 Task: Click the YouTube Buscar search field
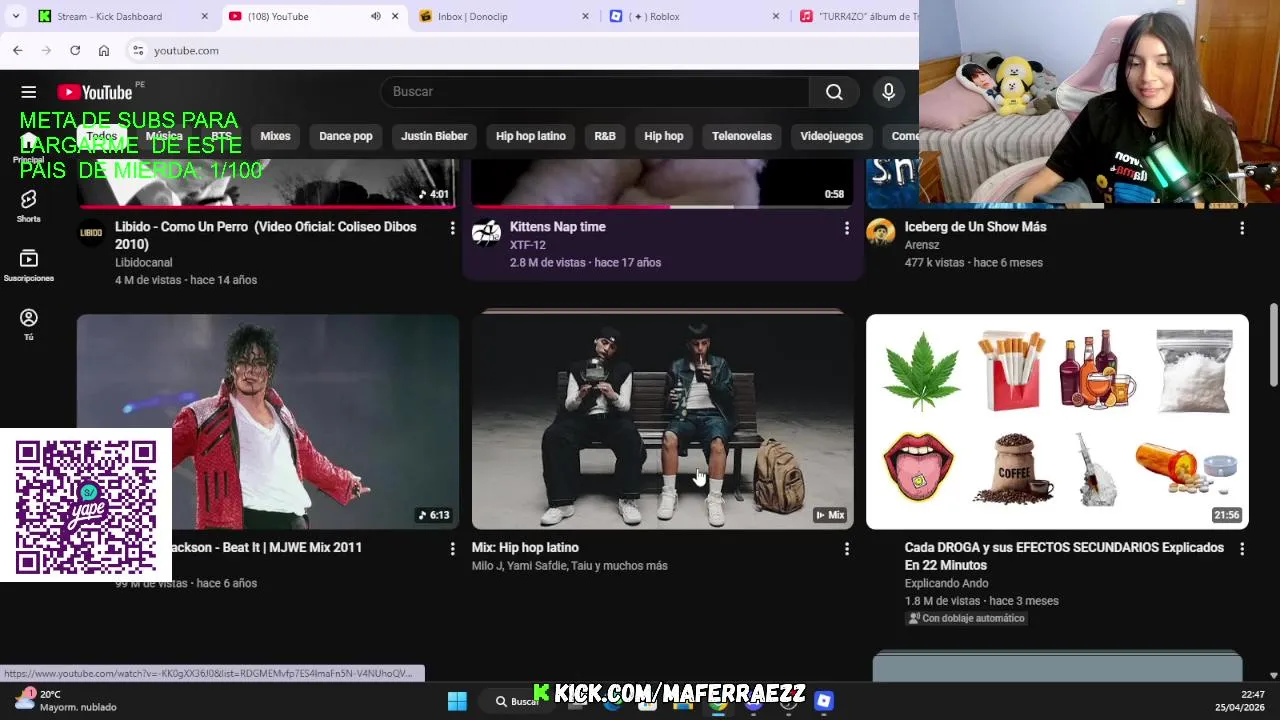pyautogui.click(x=595, y=92)
